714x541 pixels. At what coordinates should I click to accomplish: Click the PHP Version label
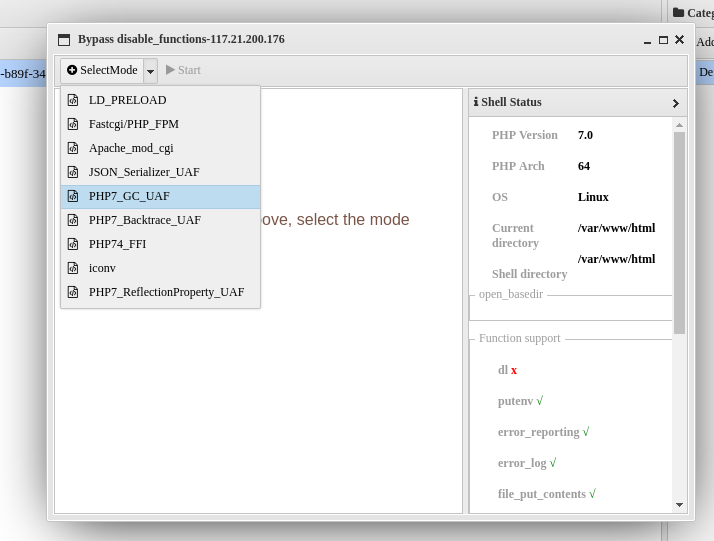pyautogui.click(x=525, y=135)
